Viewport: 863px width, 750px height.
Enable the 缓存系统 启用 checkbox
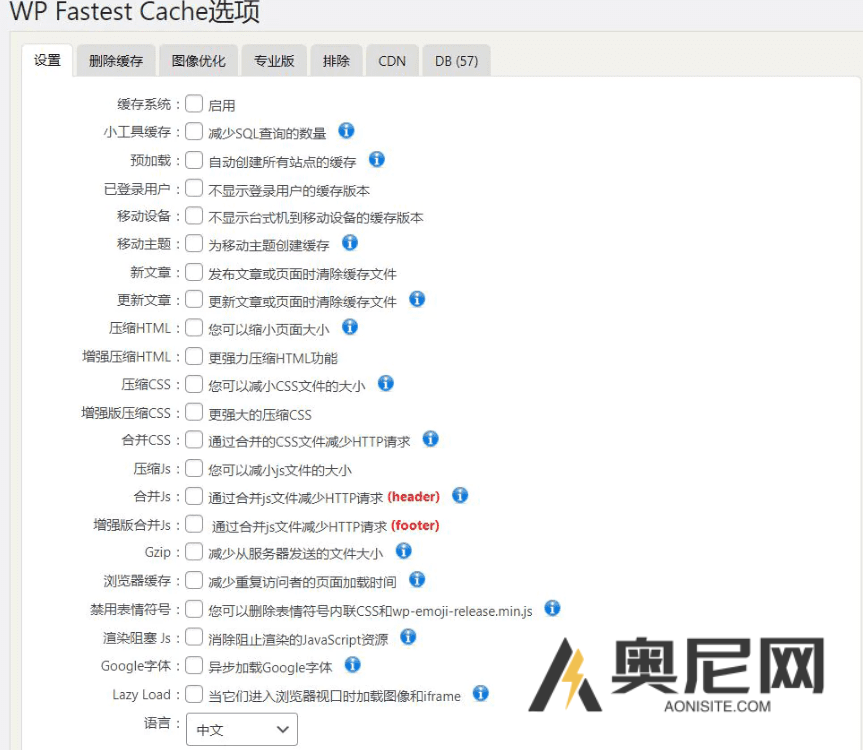click(194, 103)
